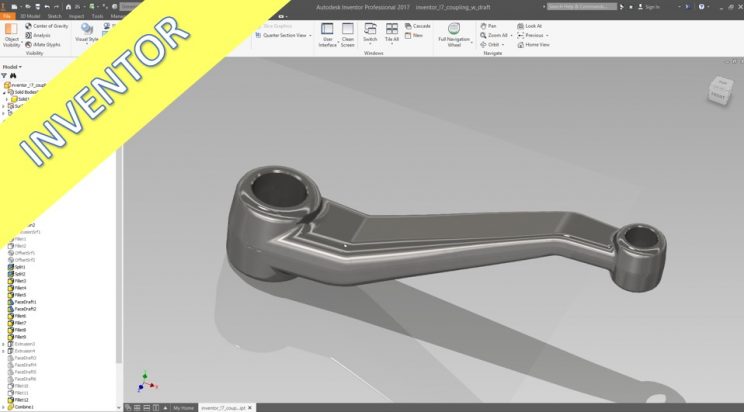Select the Pan tool

(491, 26)
